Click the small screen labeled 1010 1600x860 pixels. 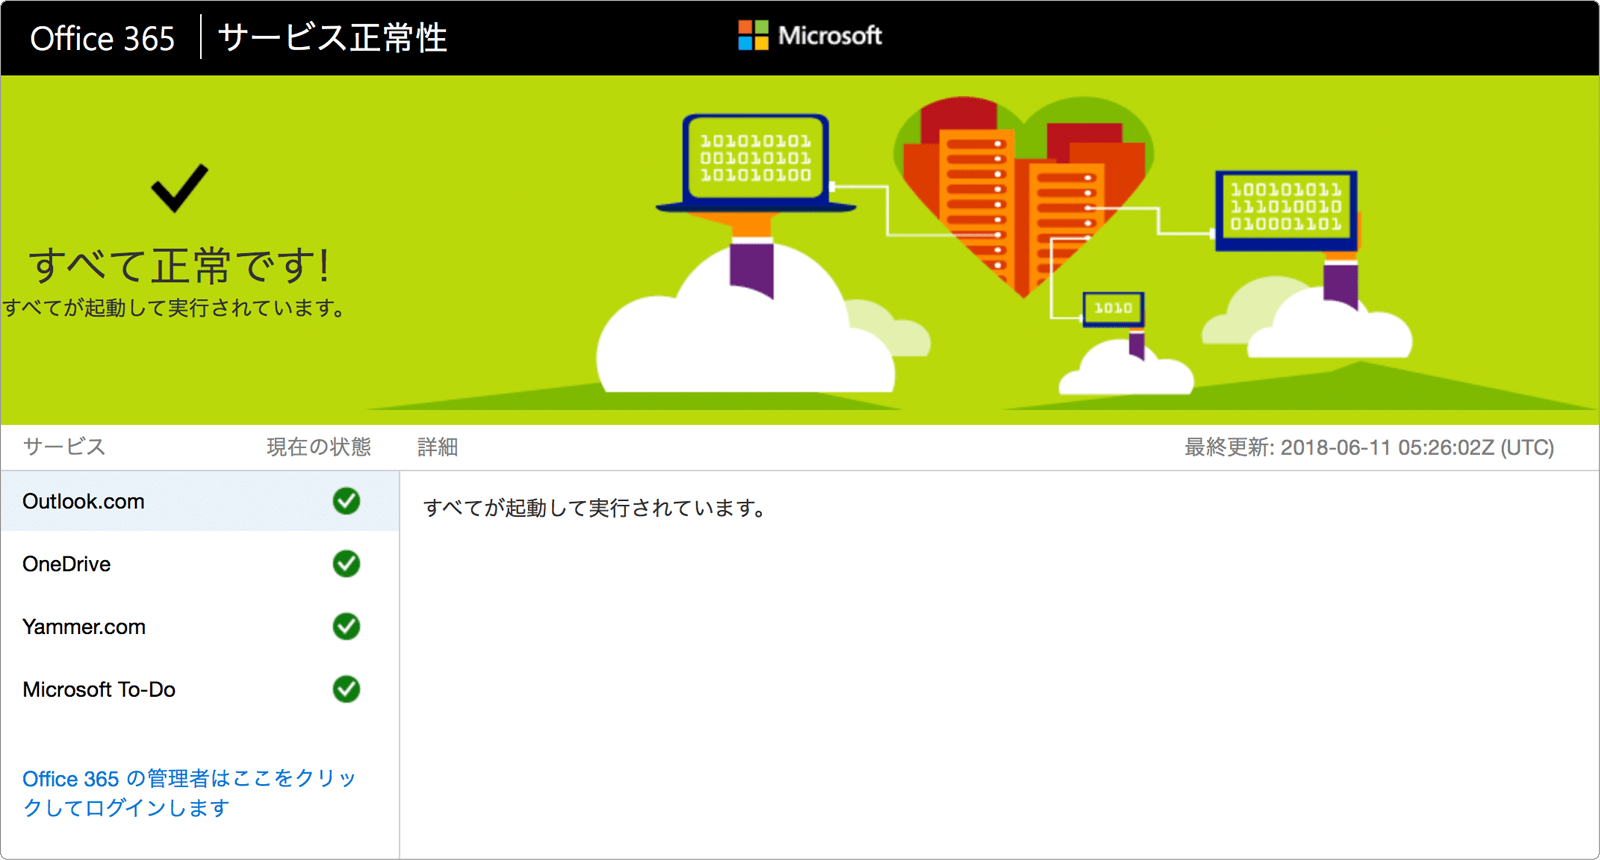1113,308
